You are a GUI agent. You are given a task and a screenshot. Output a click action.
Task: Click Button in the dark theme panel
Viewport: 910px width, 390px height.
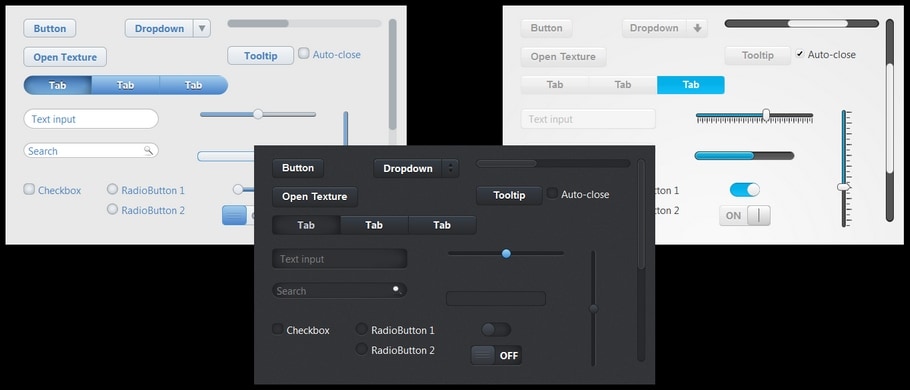click(x=298, y=168)
